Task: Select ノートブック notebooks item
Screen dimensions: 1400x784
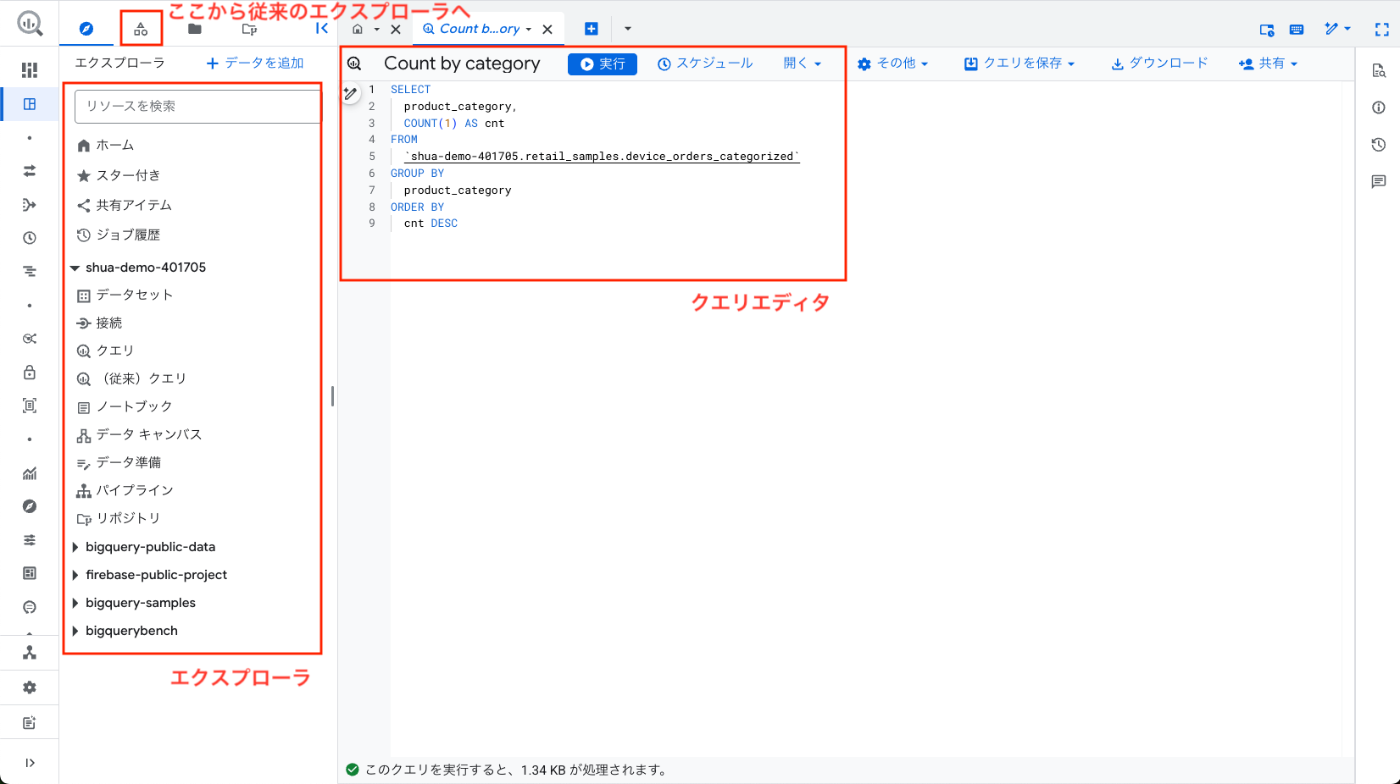Action: point(124,407)
